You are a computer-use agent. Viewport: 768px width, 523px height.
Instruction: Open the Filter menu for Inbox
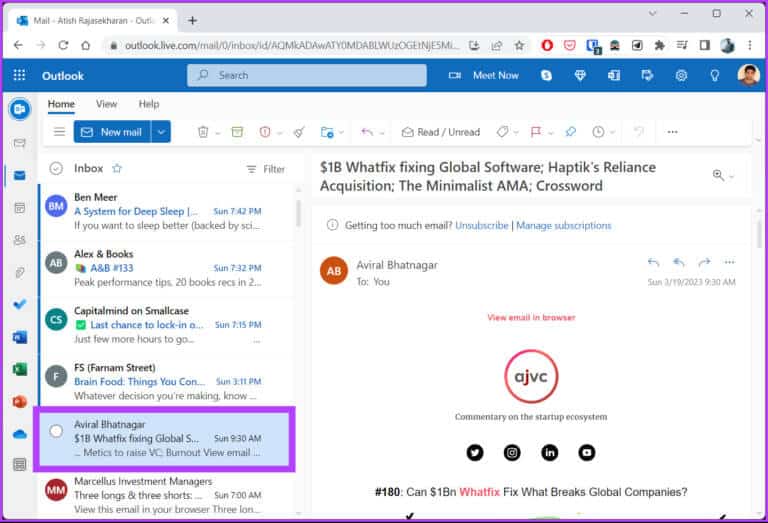click(x=265, y=169)
